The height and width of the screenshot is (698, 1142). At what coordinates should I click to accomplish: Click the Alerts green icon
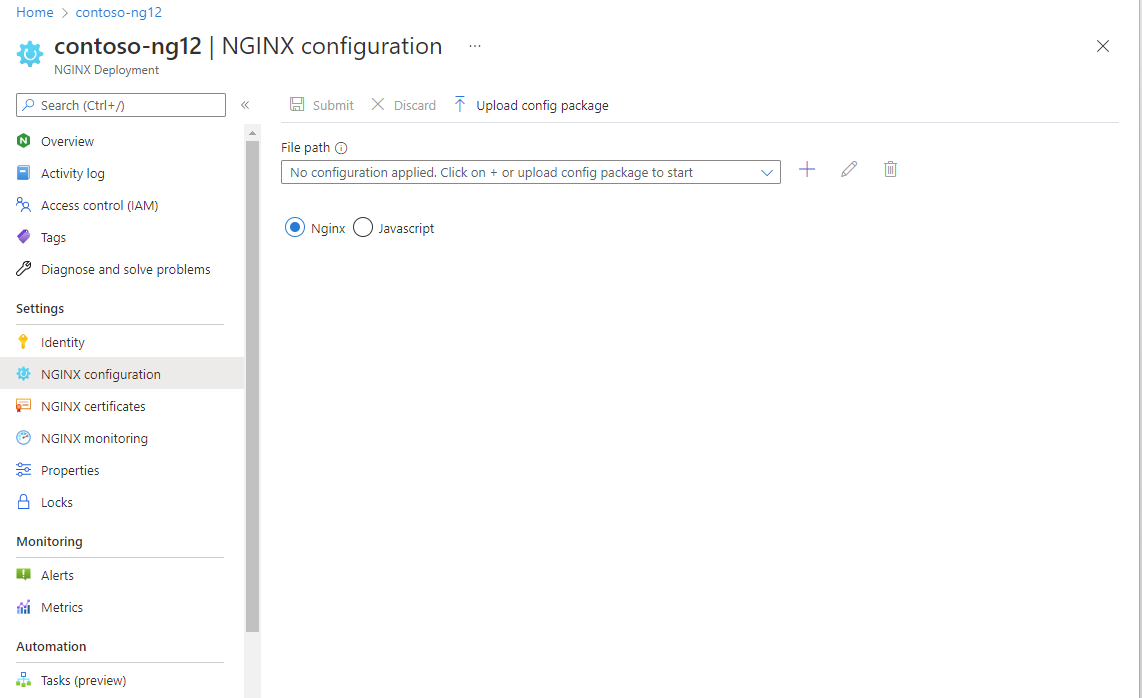tap(23, 575)
